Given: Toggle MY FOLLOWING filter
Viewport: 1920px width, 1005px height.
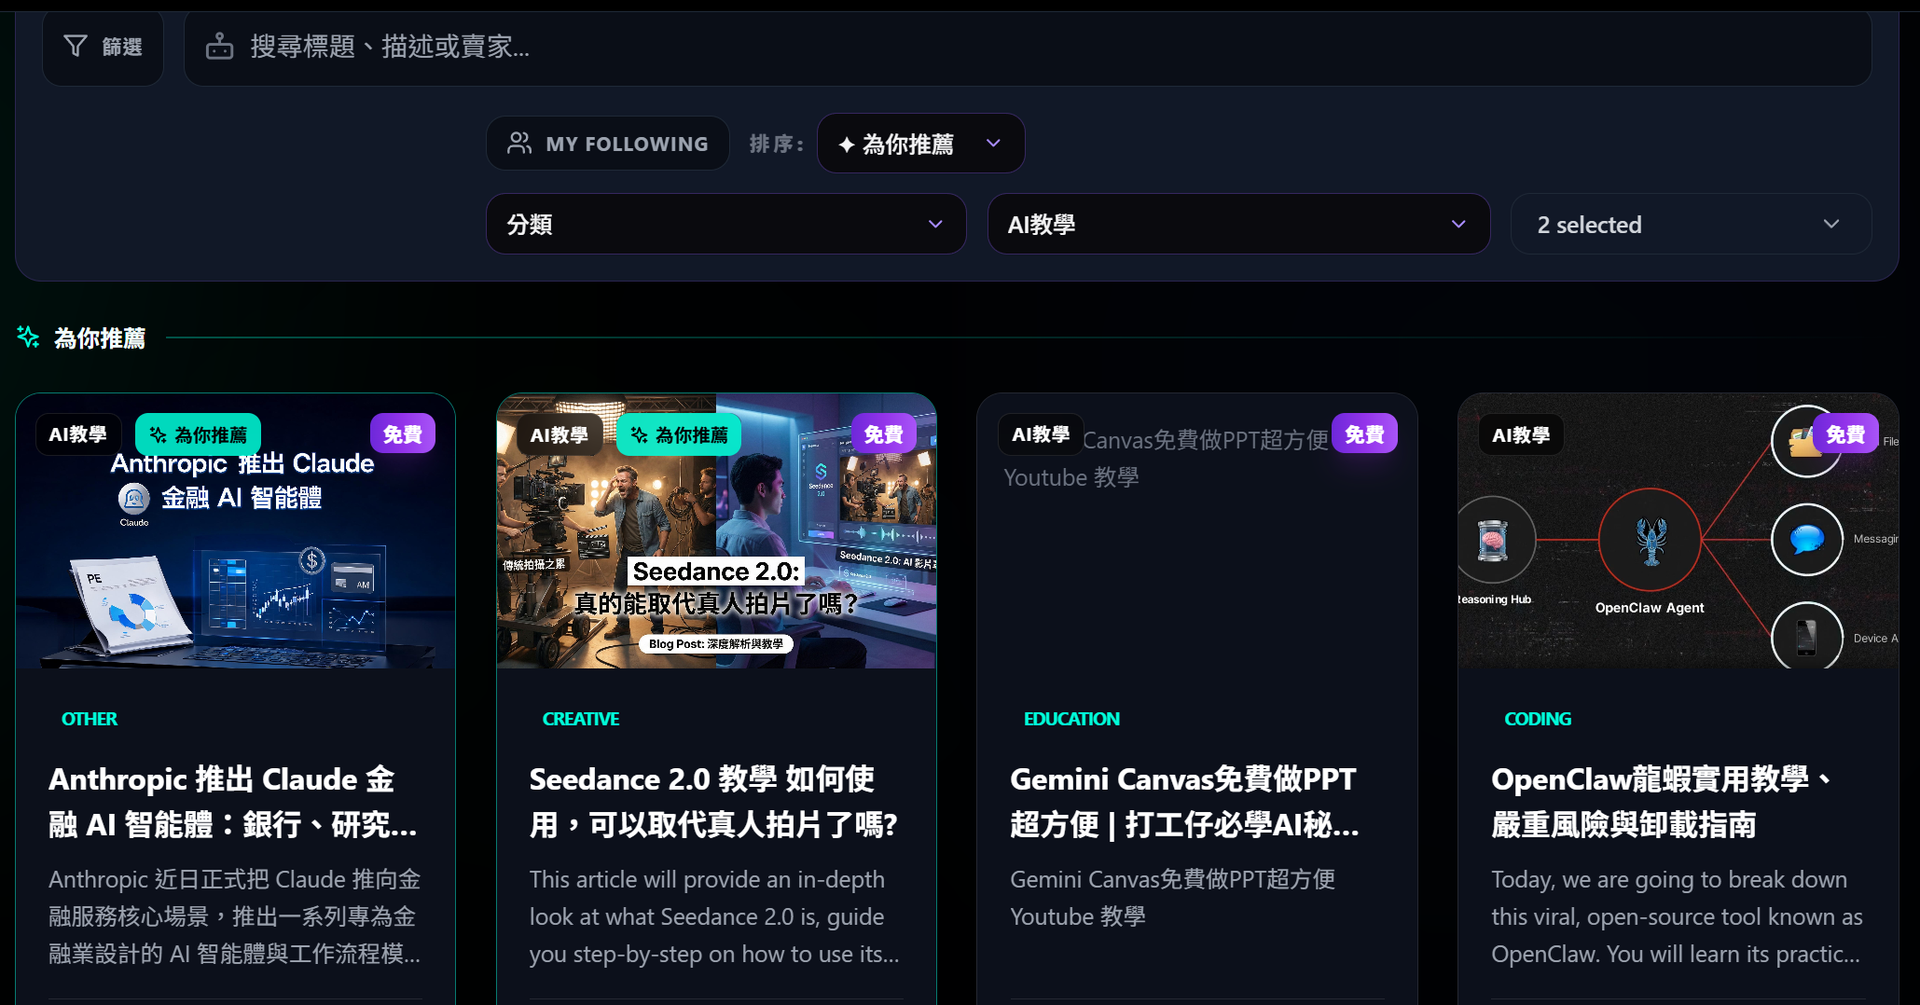Looking at the screenshot, I should (x=607, y=143).
